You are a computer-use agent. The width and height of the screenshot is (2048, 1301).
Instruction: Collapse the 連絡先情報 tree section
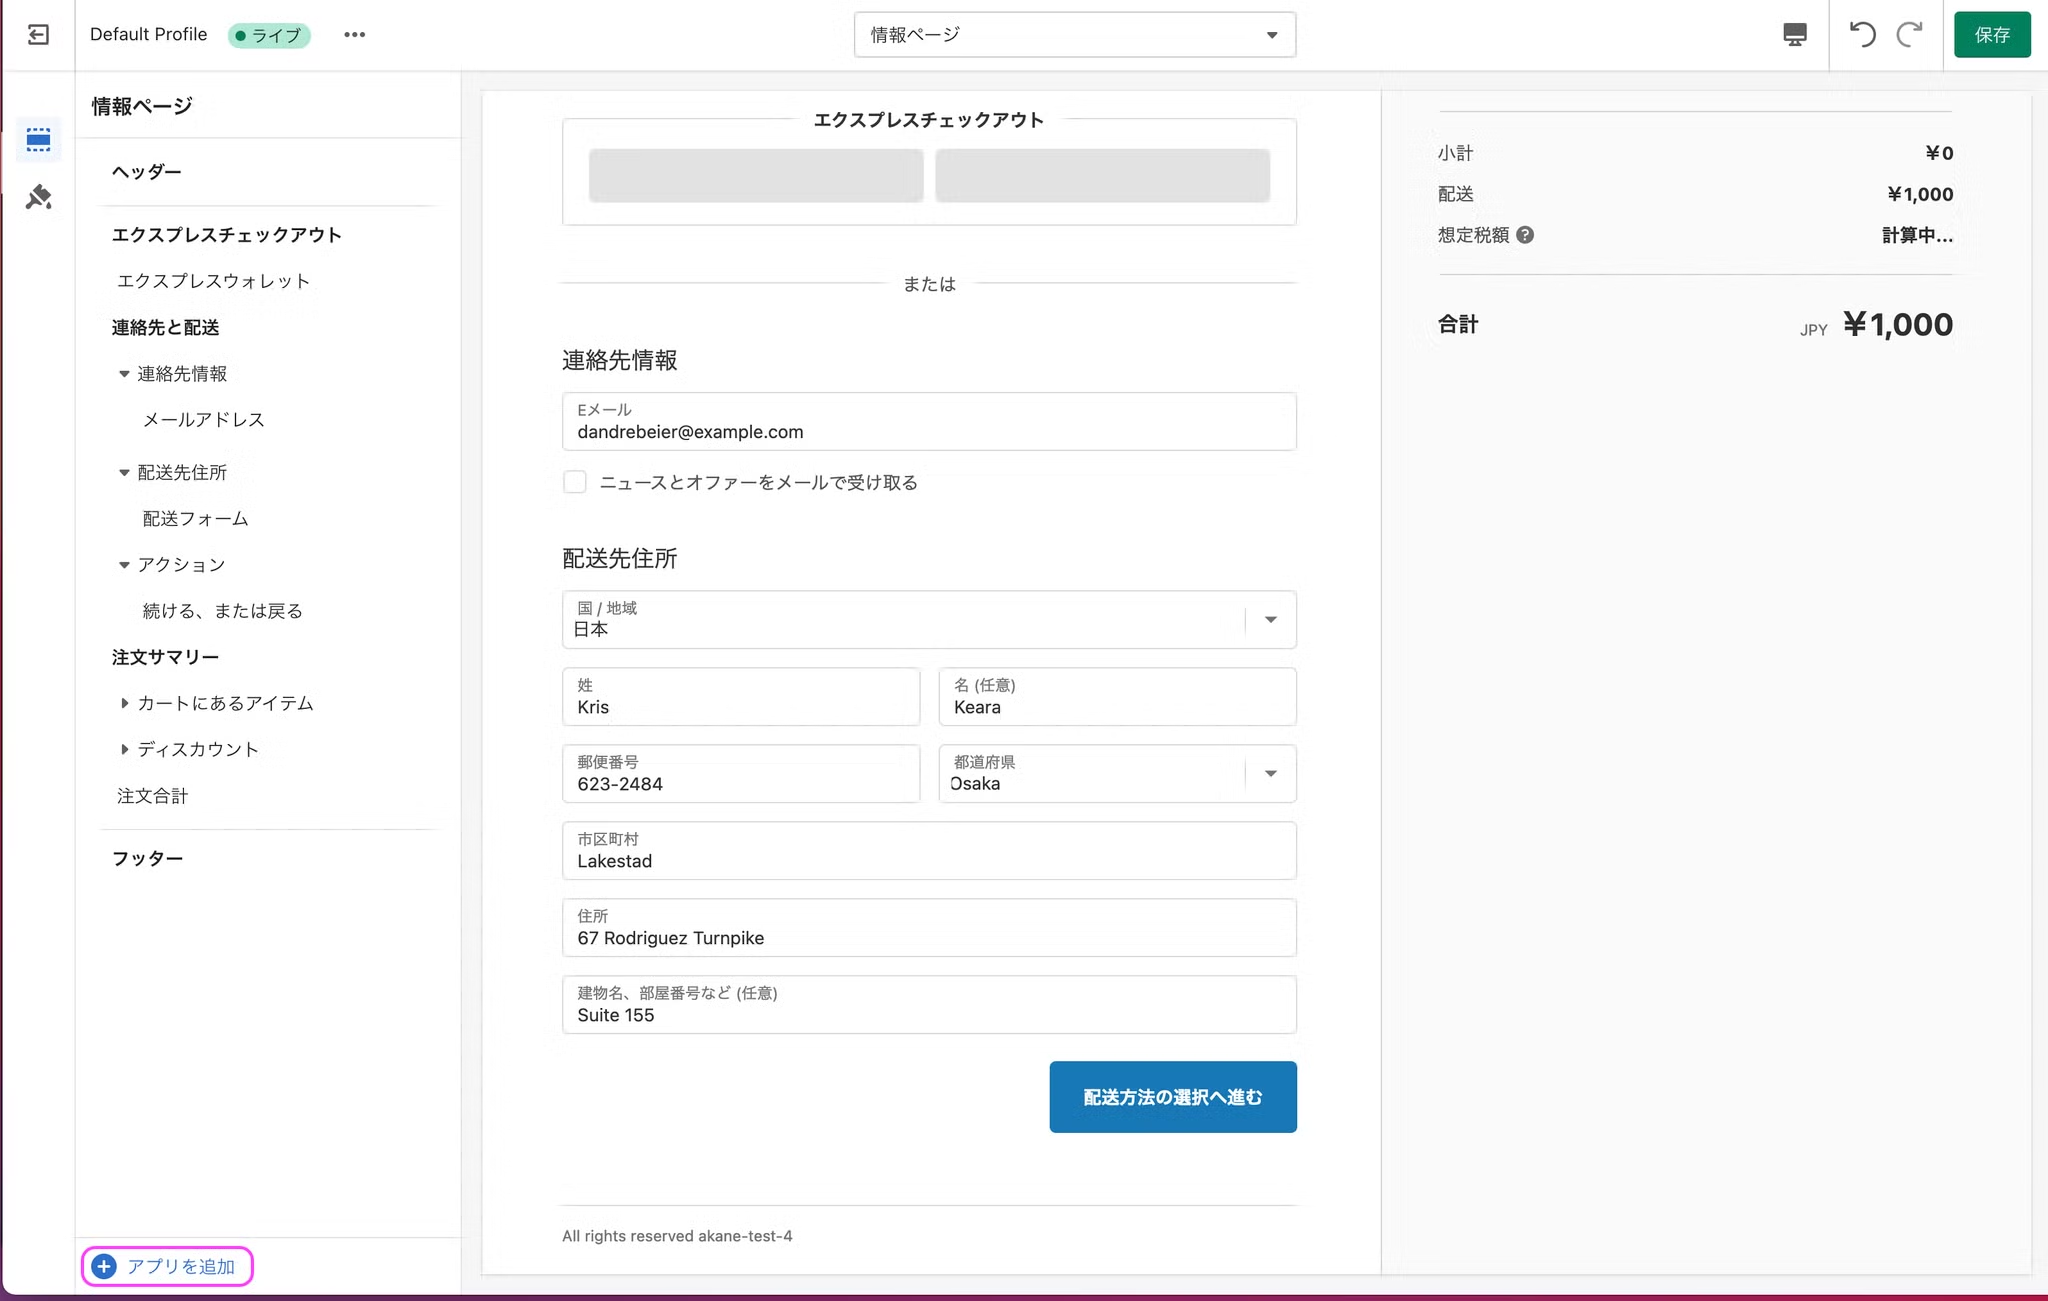[x=124, y=374]
